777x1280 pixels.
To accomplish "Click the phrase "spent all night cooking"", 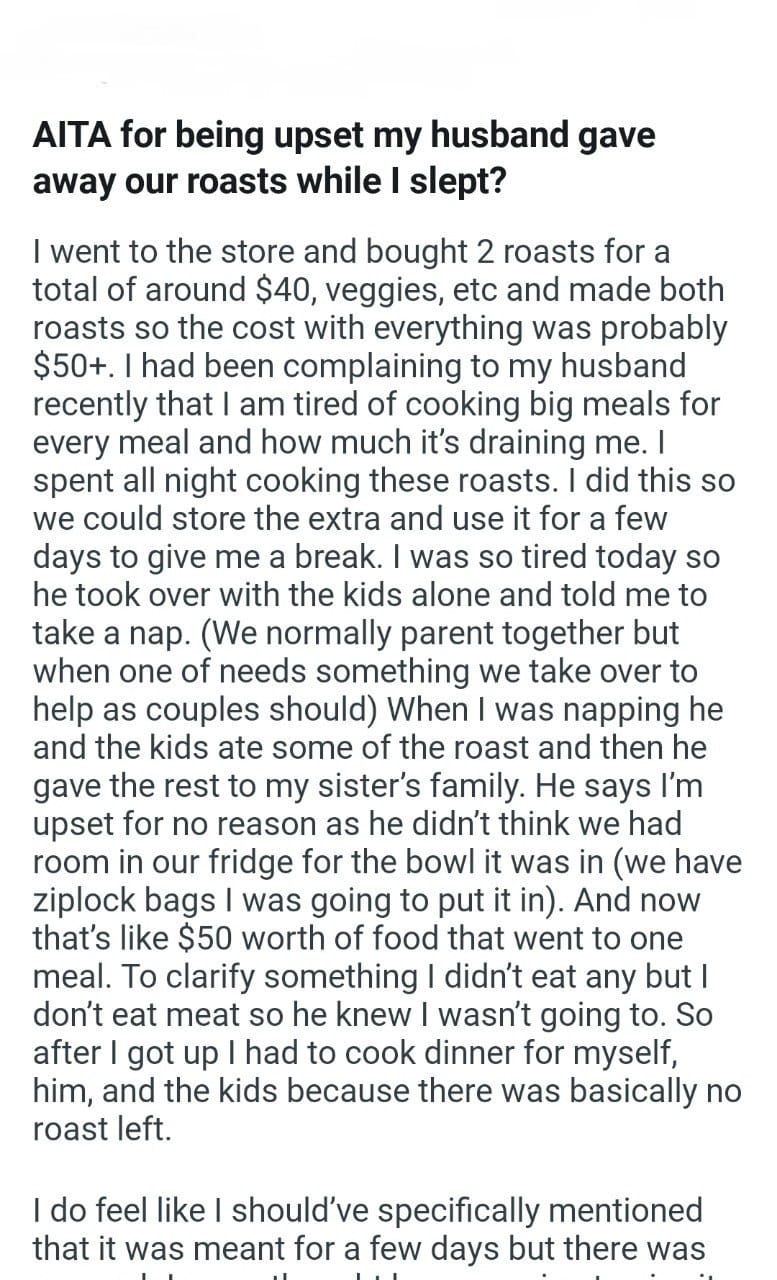I will coord(180,480).
